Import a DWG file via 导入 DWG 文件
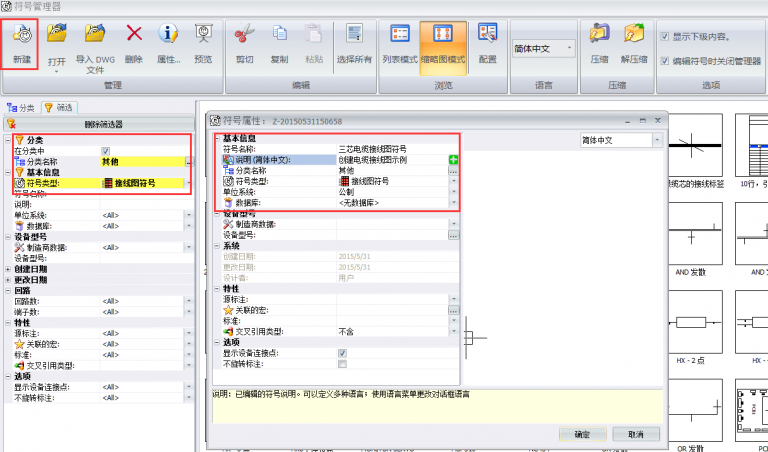 click(x=95, y=34)
